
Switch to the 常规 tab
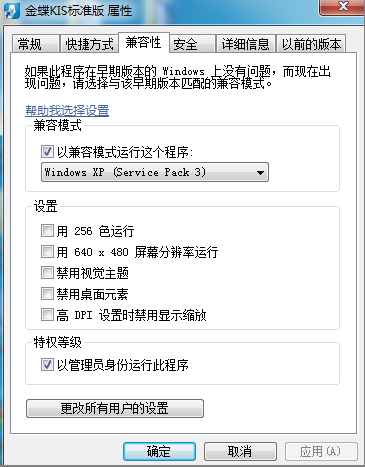pos(35,44)
